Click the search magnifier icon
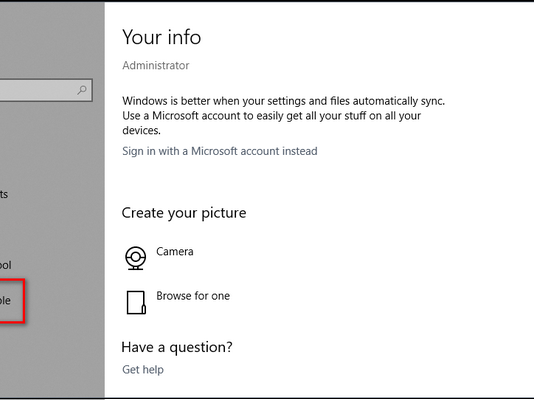This screenshot has height=400, width=534. click(82, 90)
